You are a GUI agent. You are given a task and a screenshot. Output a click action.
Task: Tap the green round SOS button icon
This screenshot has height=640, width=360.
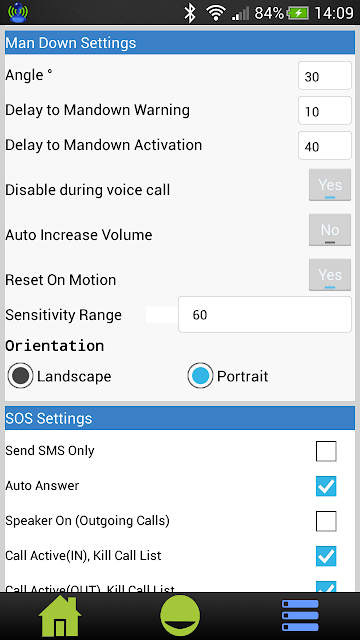(180, 616)
